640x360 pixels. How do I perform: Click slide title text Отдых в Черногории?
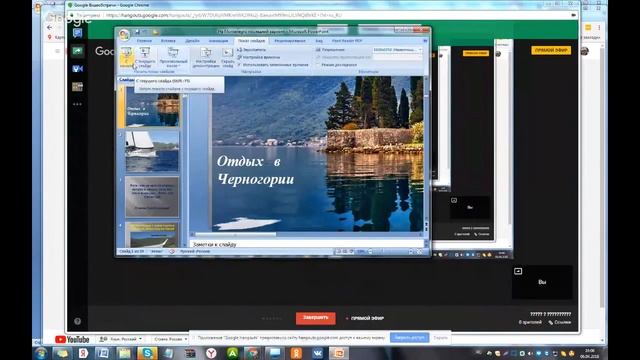pyautogui.click(x=255, y=170)
